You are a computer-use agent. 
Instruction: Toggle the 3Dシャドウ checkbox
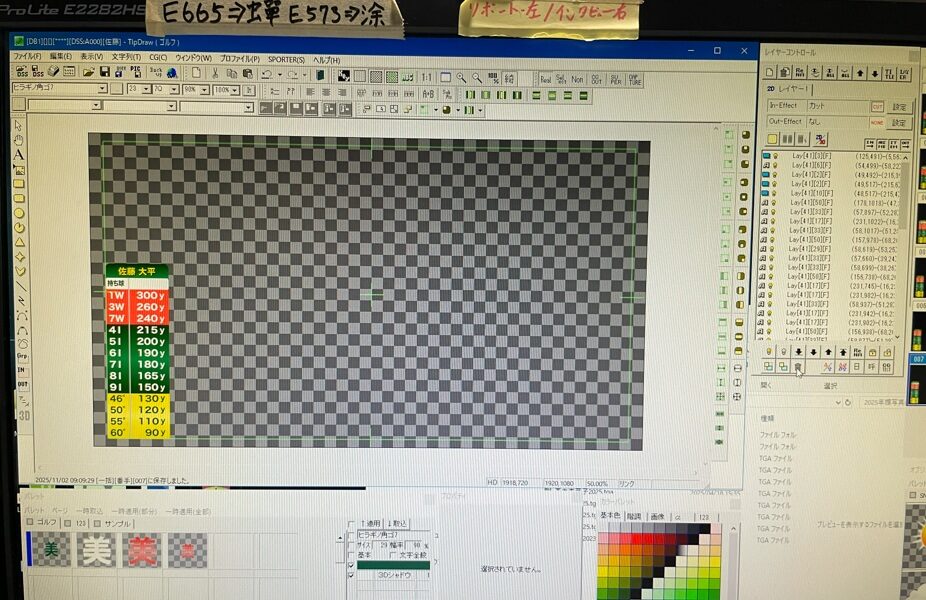click(x=351, y=575)
